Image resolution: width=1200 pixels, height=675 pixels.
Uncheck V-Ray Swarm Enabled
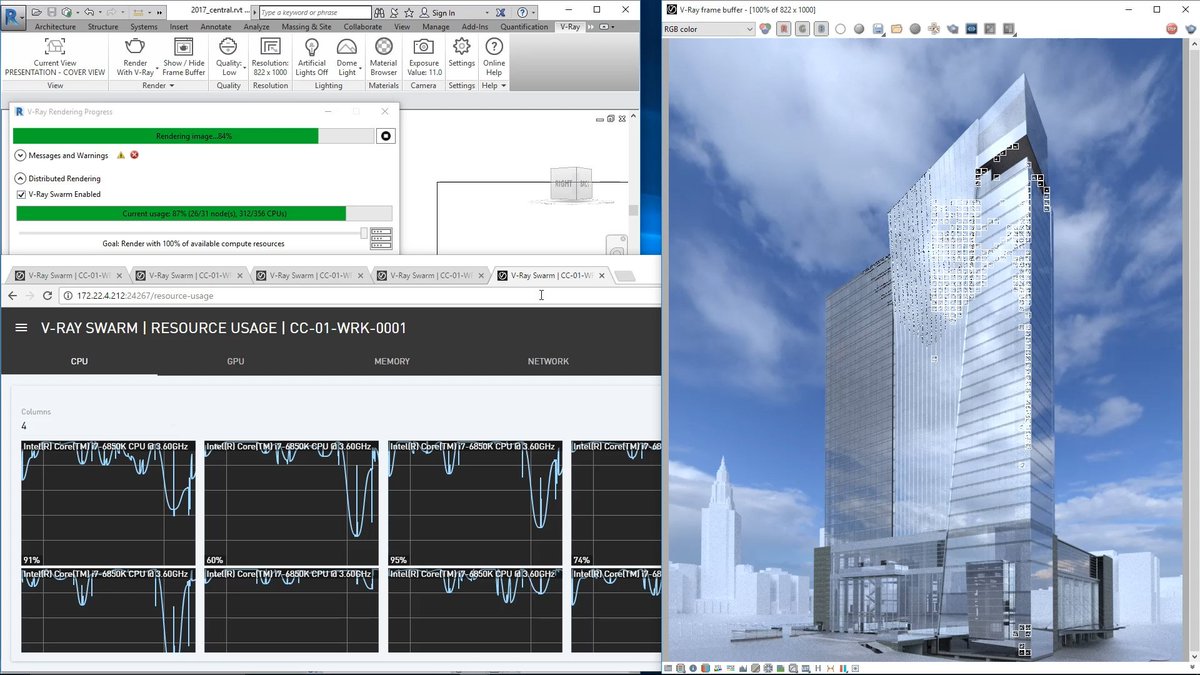click(x=22, y=194)
